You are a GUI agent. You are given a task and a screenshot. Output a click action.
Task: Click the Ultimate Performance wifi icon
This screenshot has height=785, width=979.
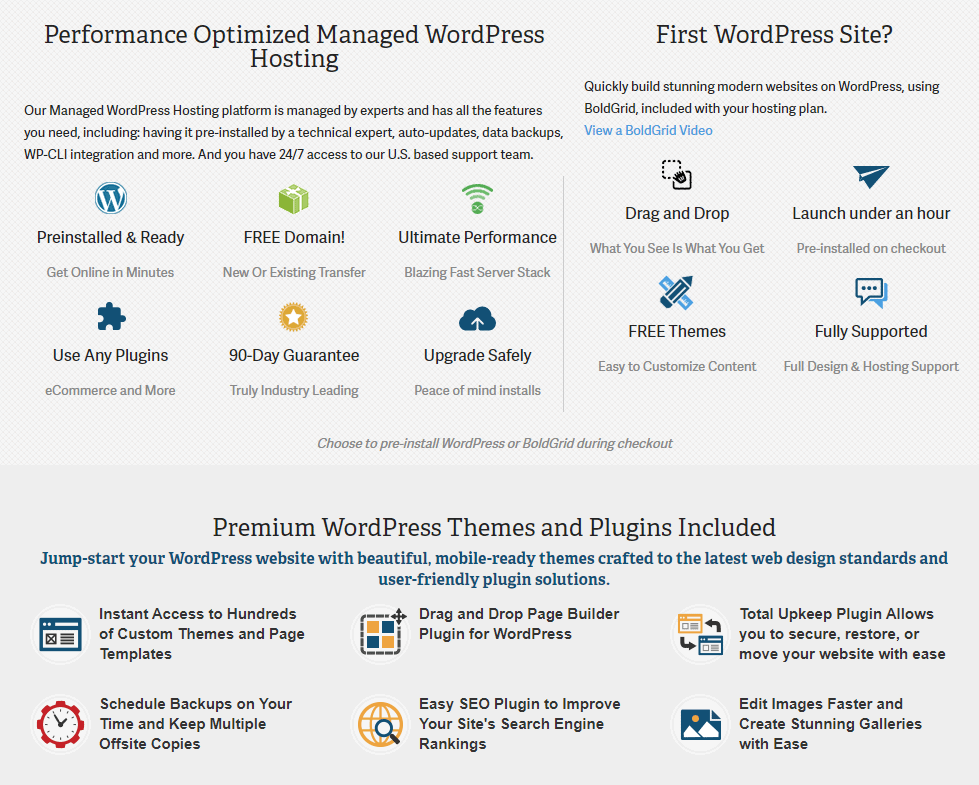(x=477, y=198)
